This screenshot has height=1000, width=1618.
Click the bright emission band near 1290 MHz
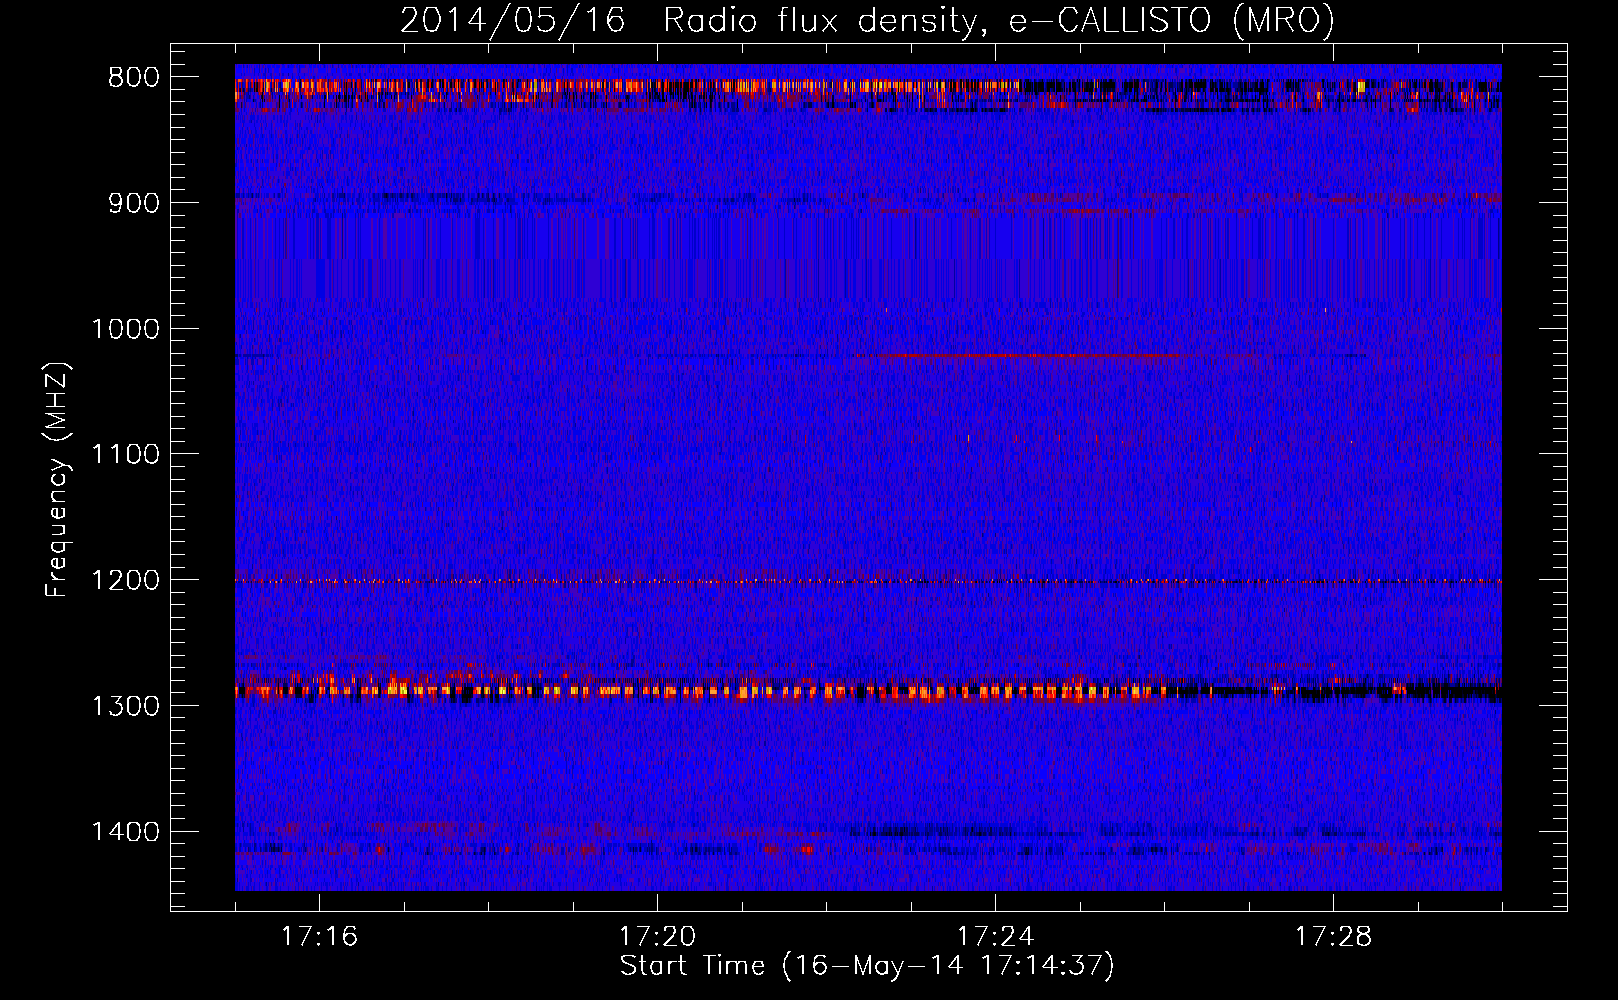tap(868, 689)
